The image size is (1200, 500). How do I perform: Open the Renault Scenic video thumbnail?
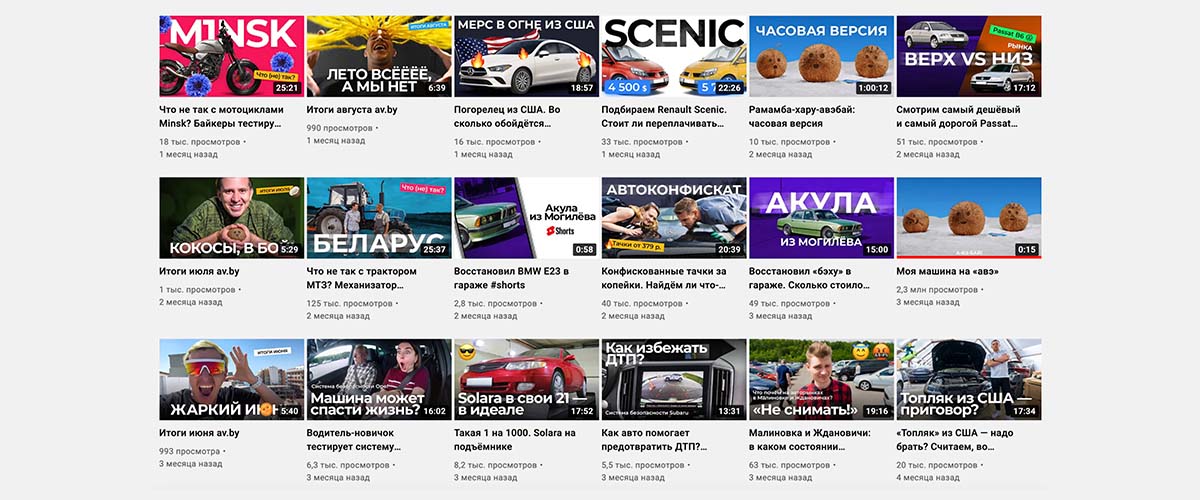[674, 56]
